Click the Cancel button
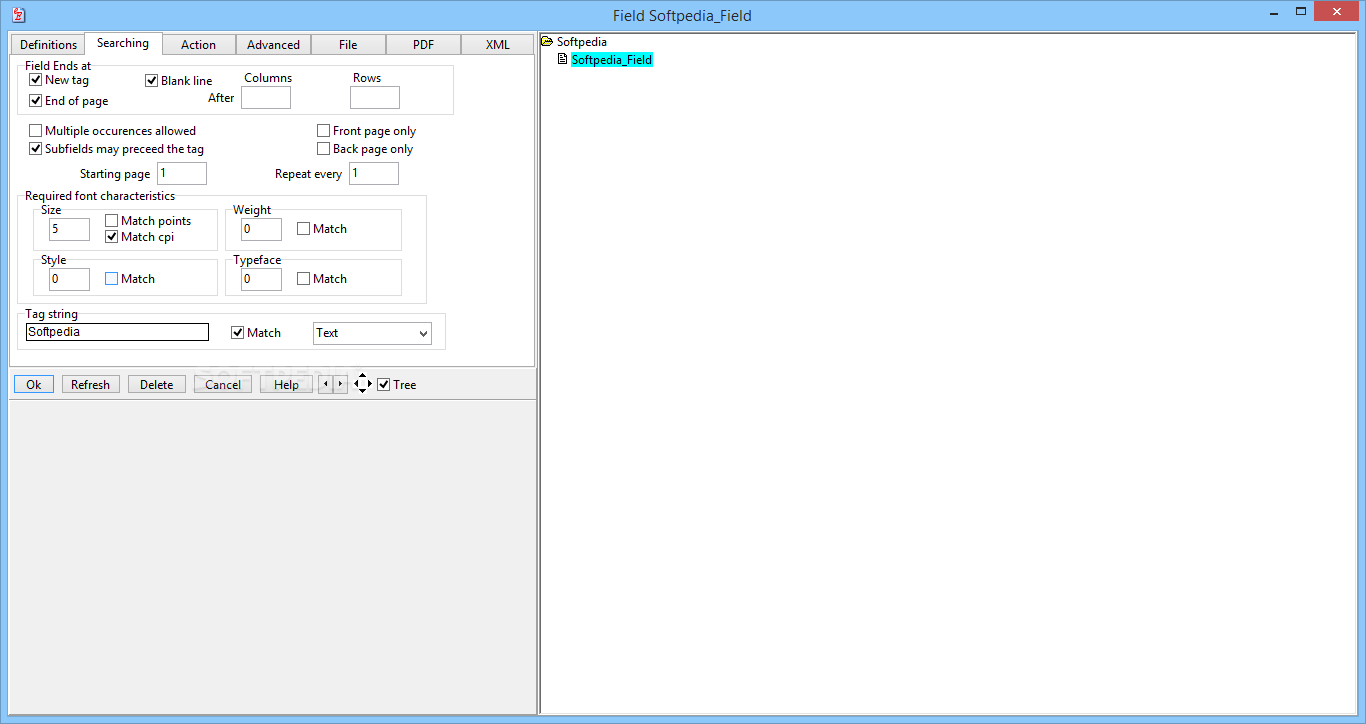 223,384
